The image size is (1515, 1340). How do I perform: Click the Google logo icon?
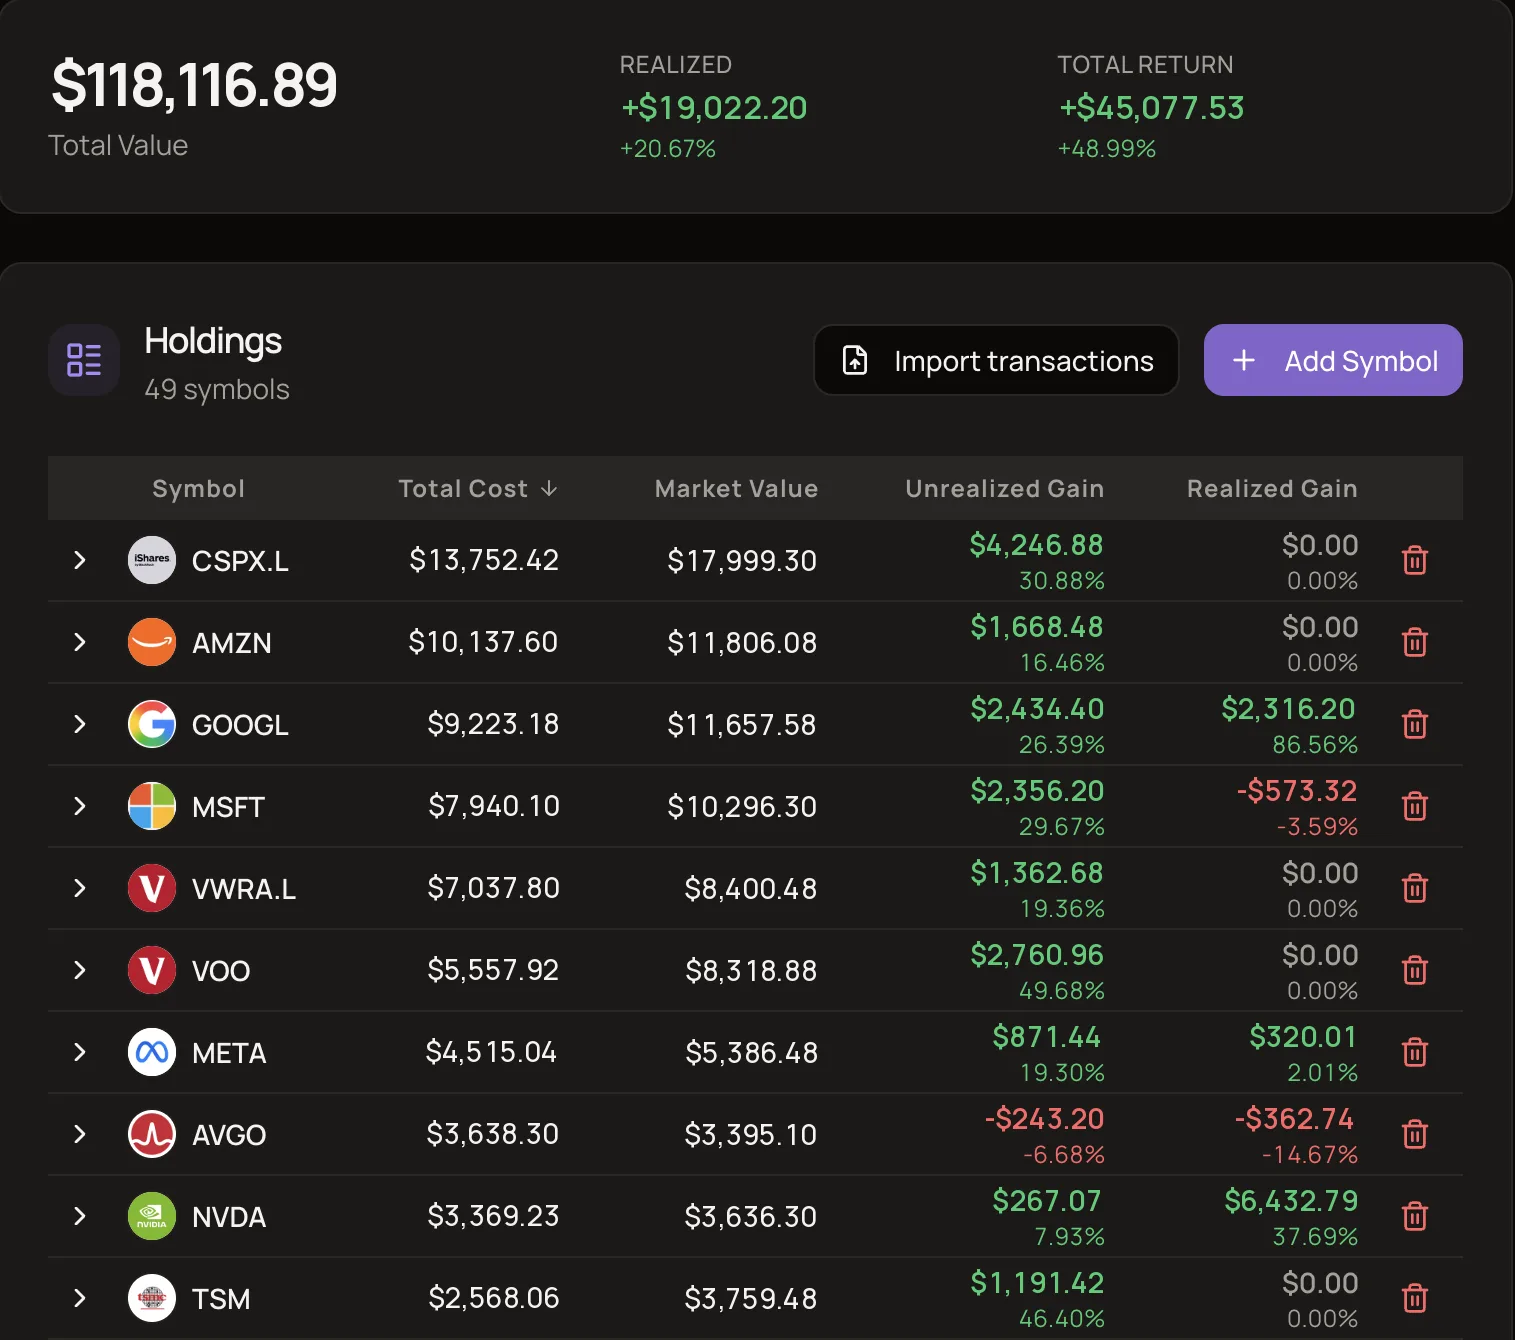coord(152,724)
